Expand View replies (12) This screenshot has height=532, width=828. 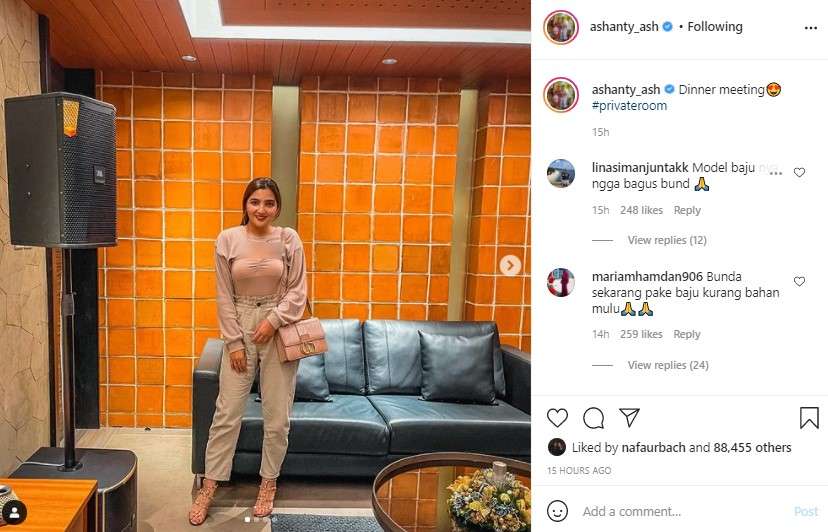click(x=667, y=240)
